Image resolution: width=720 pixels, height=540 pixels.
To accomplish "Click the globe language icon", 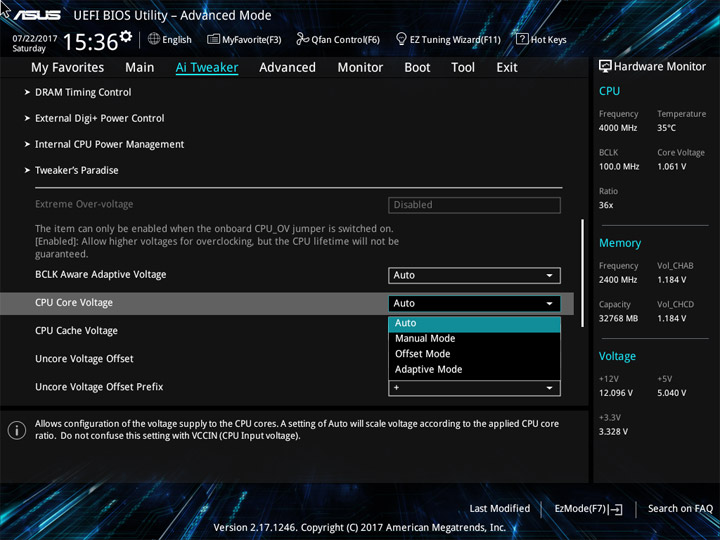I will click(154, 39).
